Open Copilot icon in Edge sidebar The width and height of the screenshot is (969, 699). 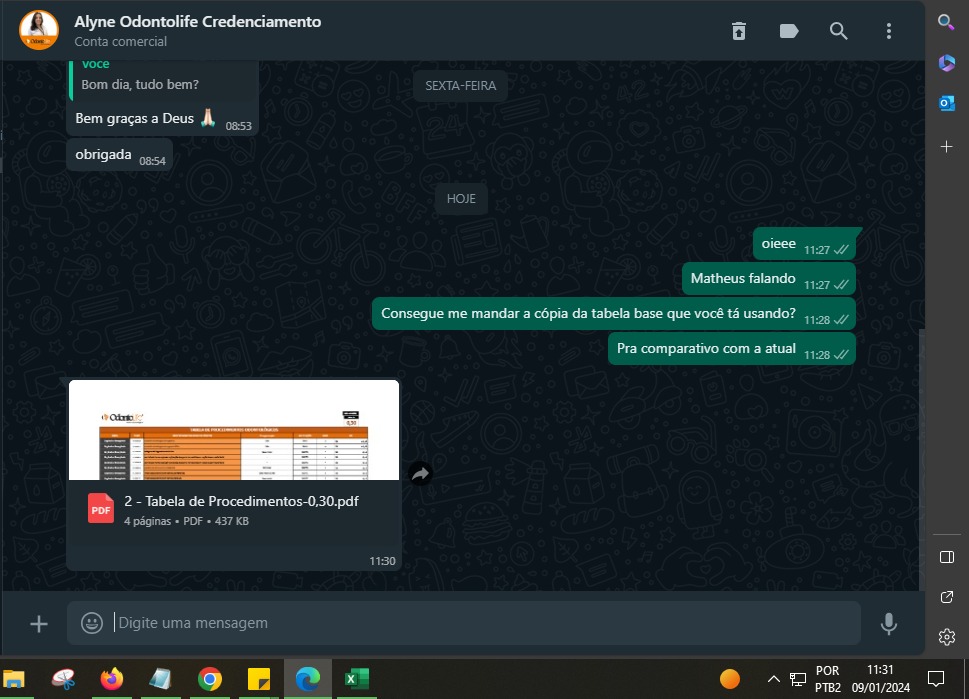point(946,62)
